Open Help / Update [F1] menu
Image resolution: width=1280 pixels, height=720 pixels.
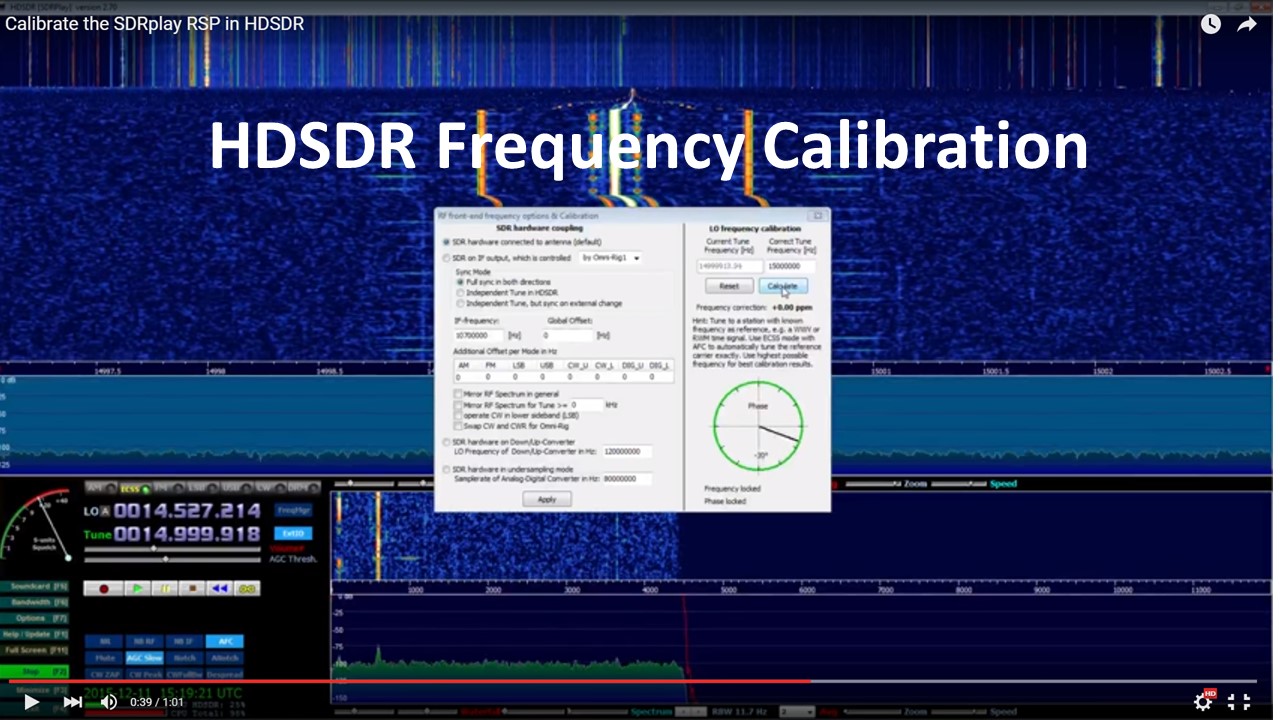(x=35, y=634)
